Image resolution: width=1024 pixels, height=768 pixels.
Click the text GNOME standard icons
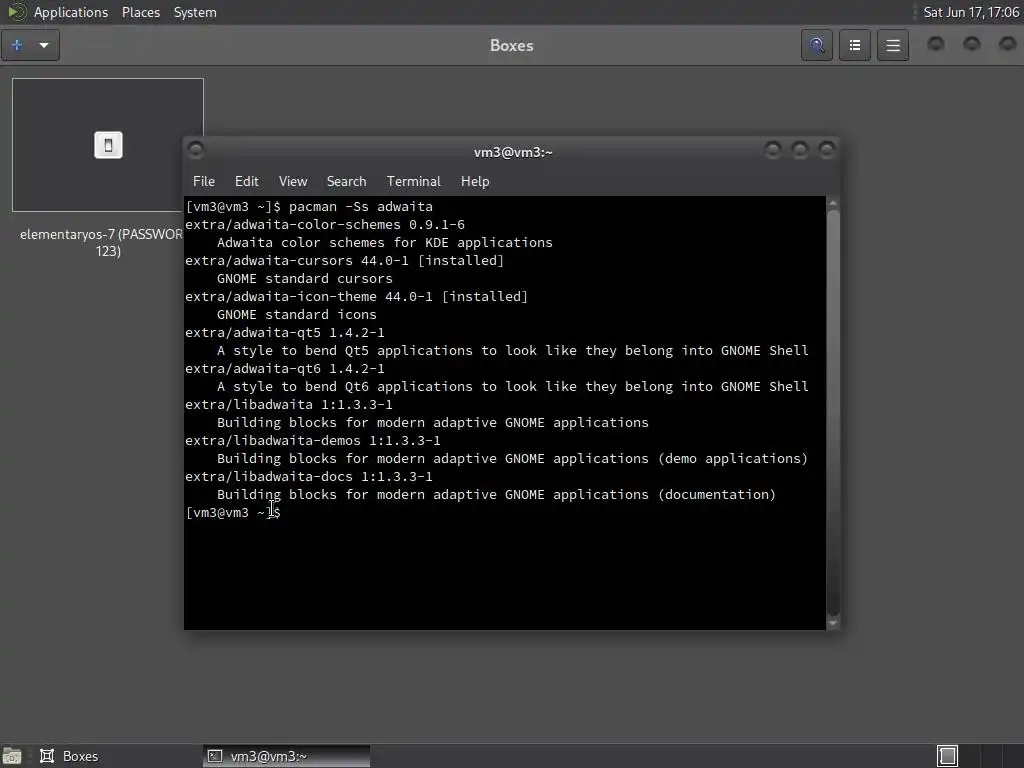(297, 314)
